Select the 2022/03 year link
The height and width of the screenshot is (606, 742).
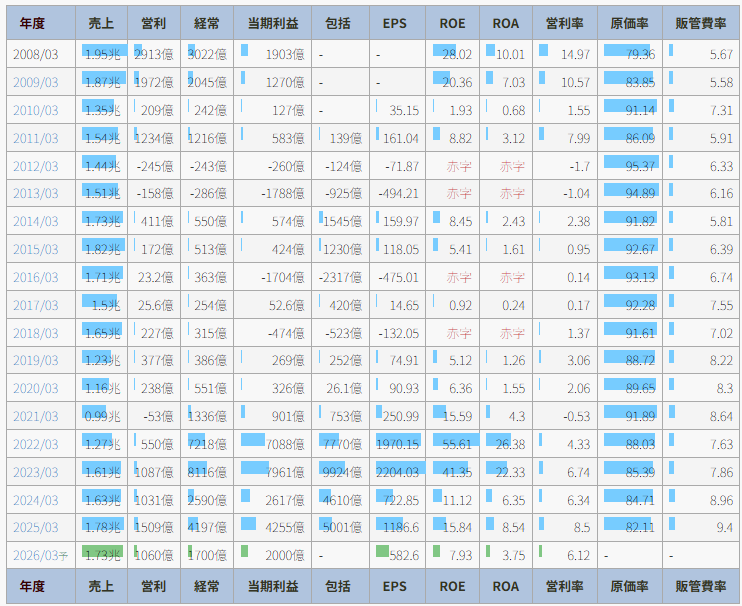[36, 444]
